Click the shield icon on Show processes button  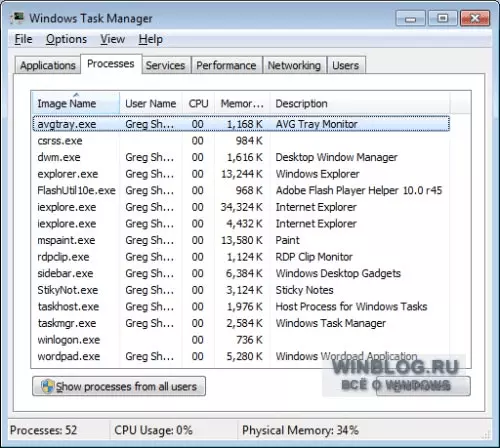pyautogui.click(x=48, y=386)
